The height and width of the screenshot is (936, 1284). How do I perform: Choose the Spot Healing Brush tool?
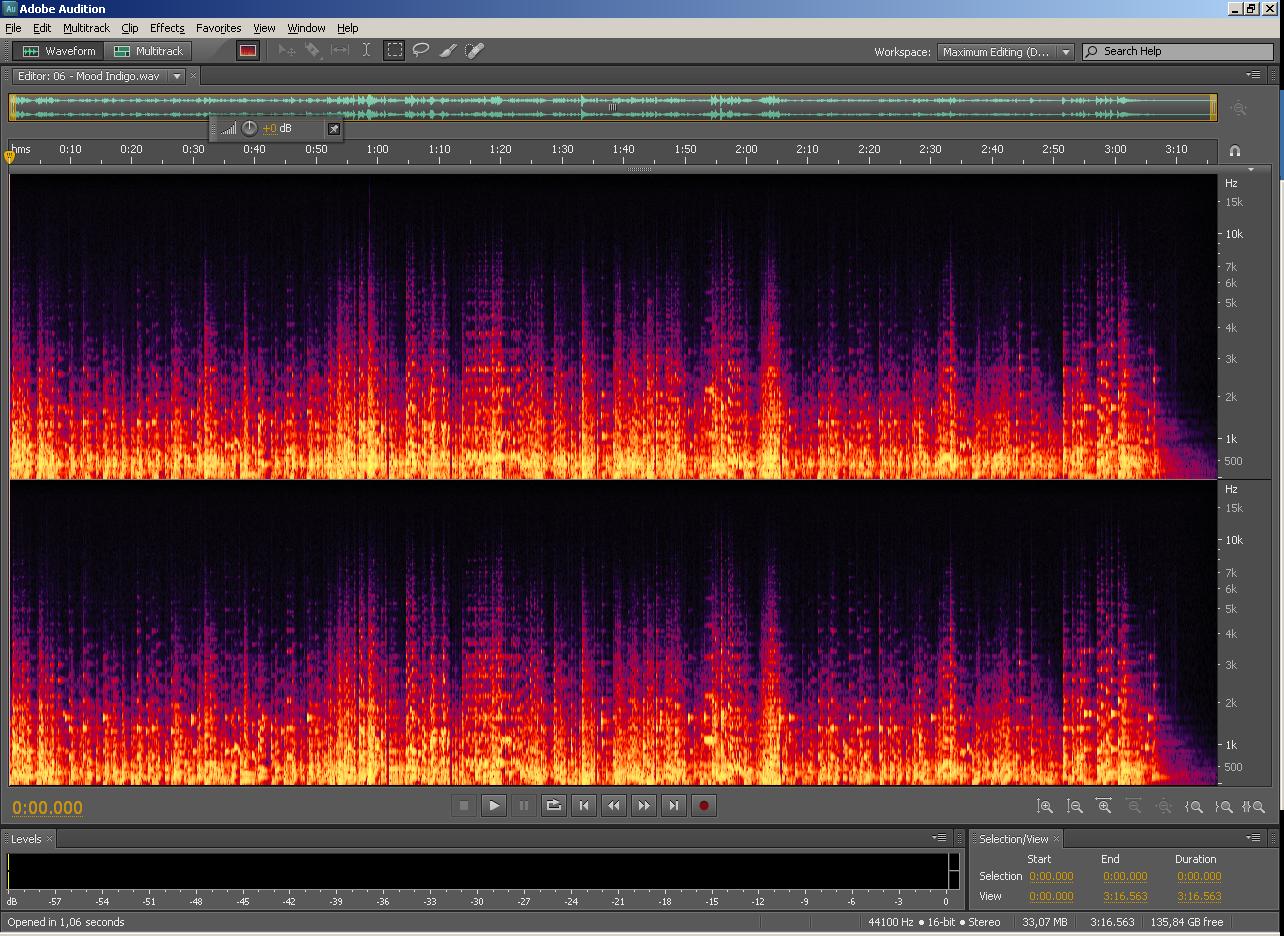tap(474, 50)
